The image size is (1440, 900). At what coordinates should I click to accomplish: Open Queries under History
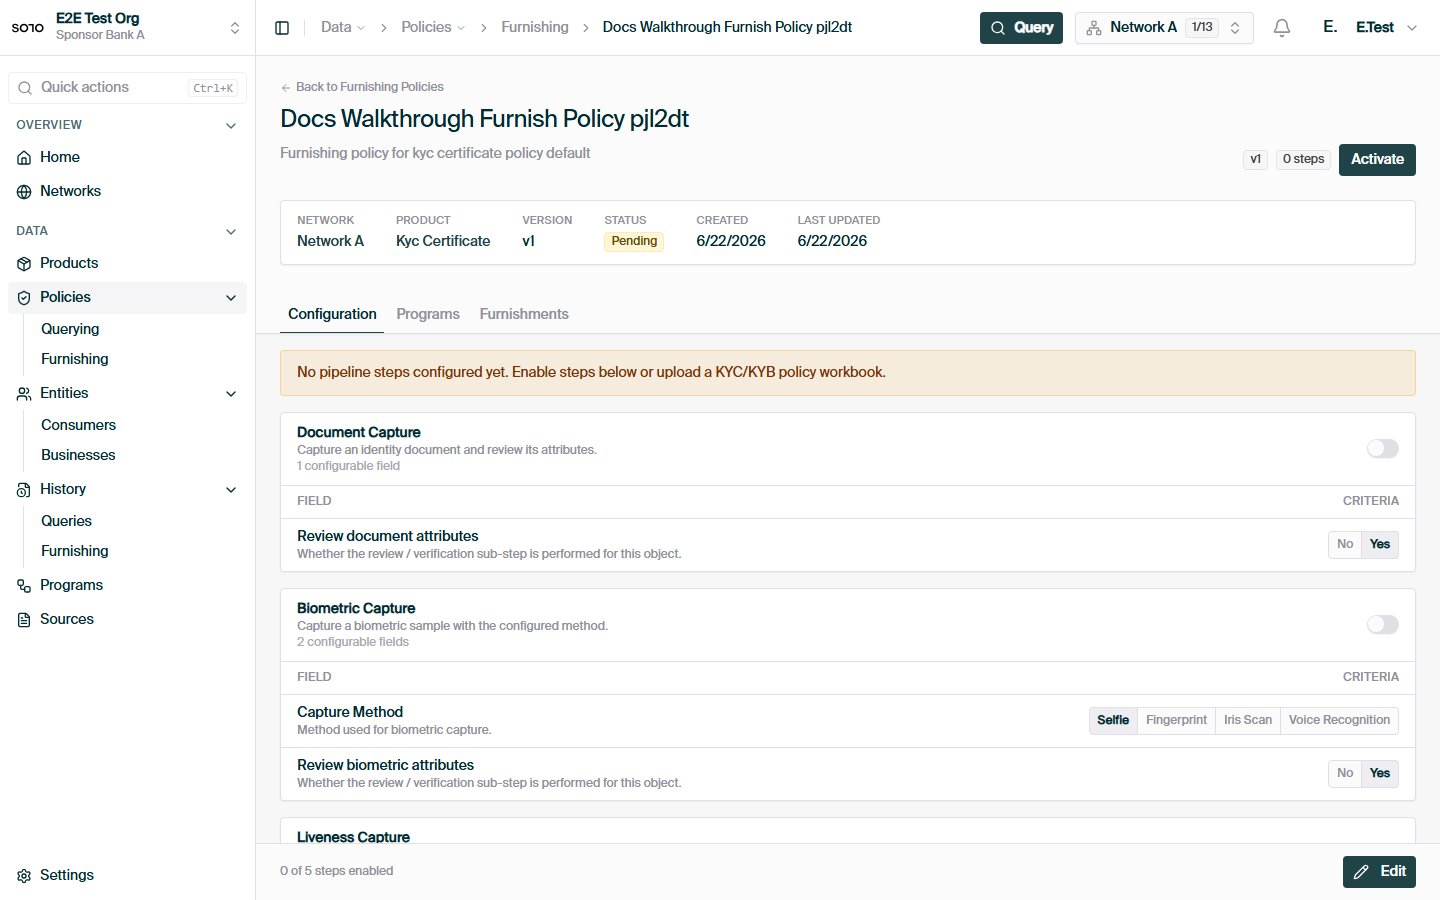tap(66, 521)
